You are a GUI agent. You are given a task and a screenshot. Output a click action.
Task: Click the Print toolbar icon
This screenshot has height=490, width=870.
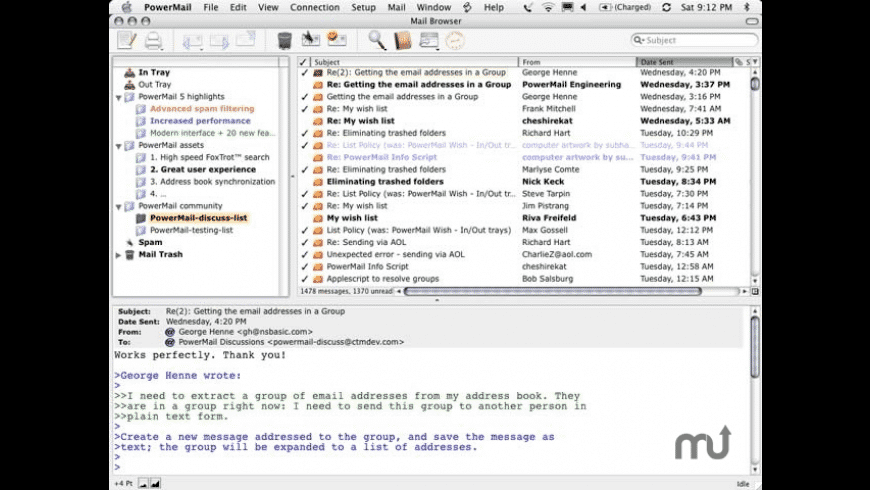coord(153,41)
